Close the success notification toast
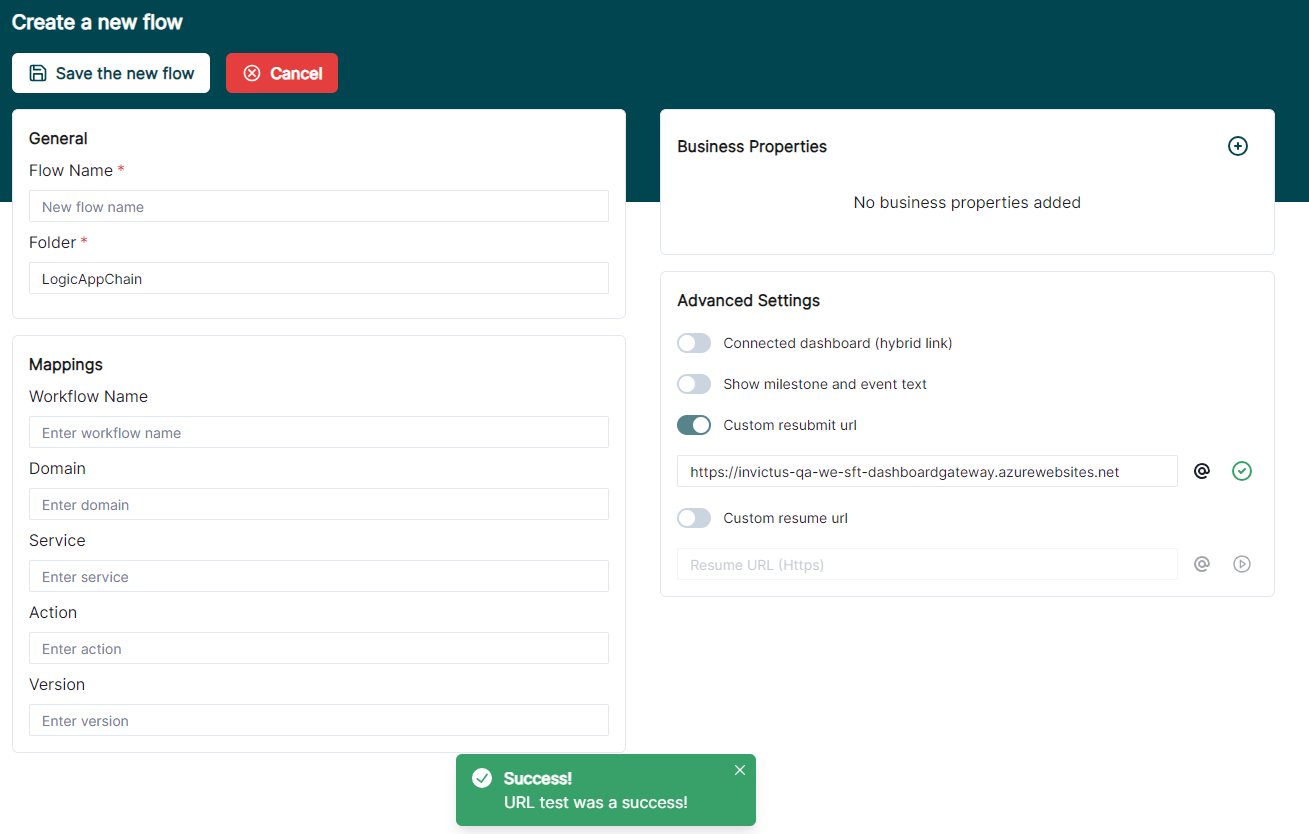 point(740,770)
